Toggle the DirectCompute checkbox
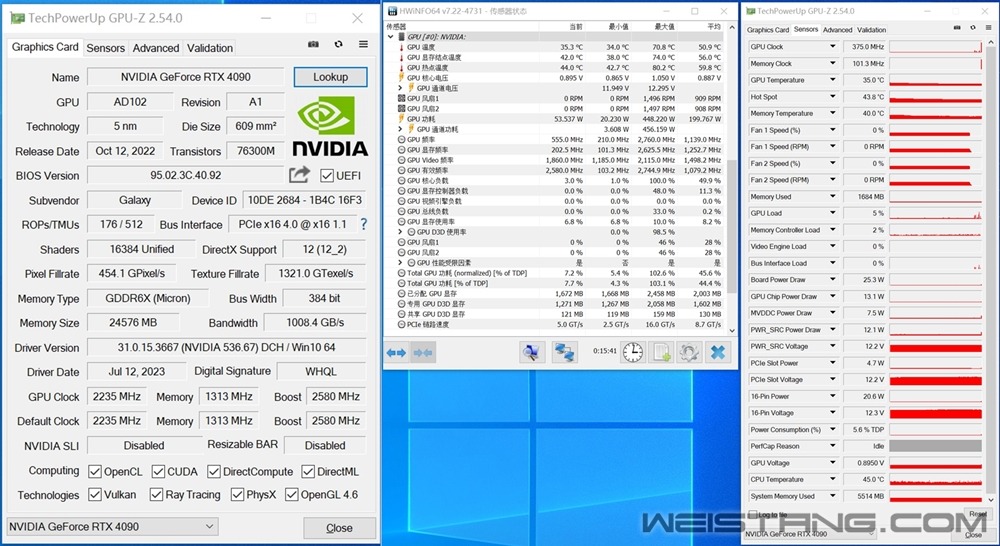The width and height of the screenshot is (1000, 546). point(214,471)
